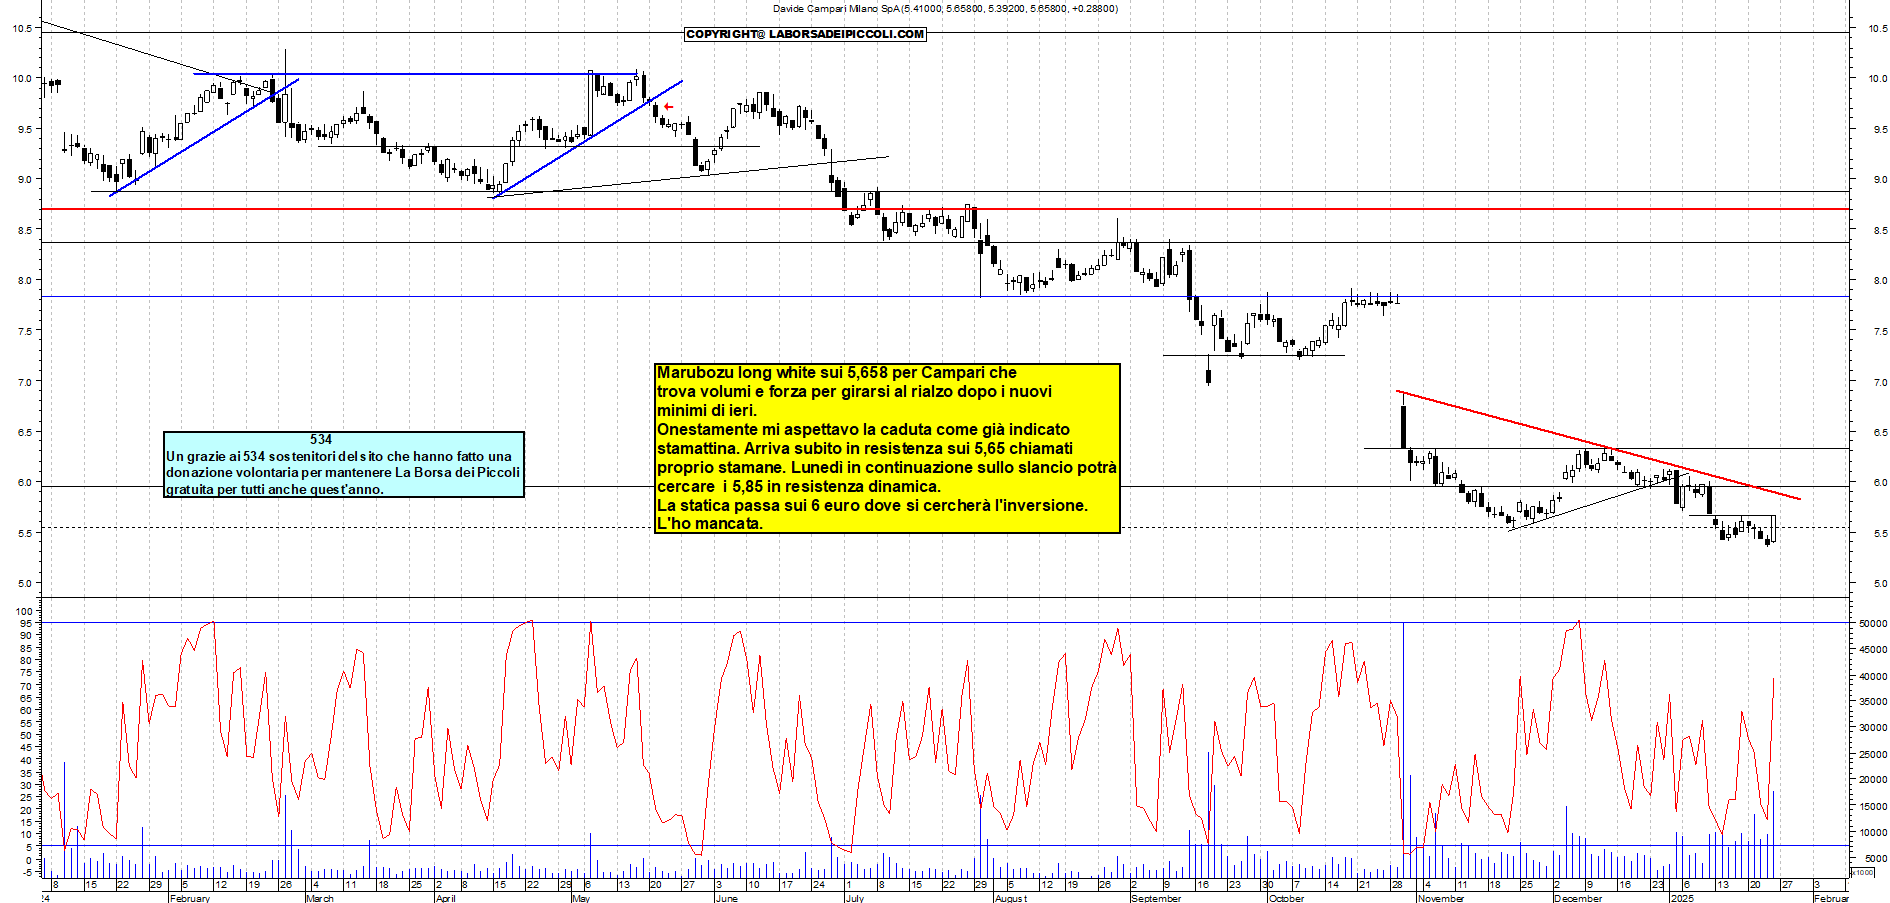Viewport: 1890px width, 903px height.
Task: Click "gratuita per tutti anche quest'anno." line
Action: [275, 489]
